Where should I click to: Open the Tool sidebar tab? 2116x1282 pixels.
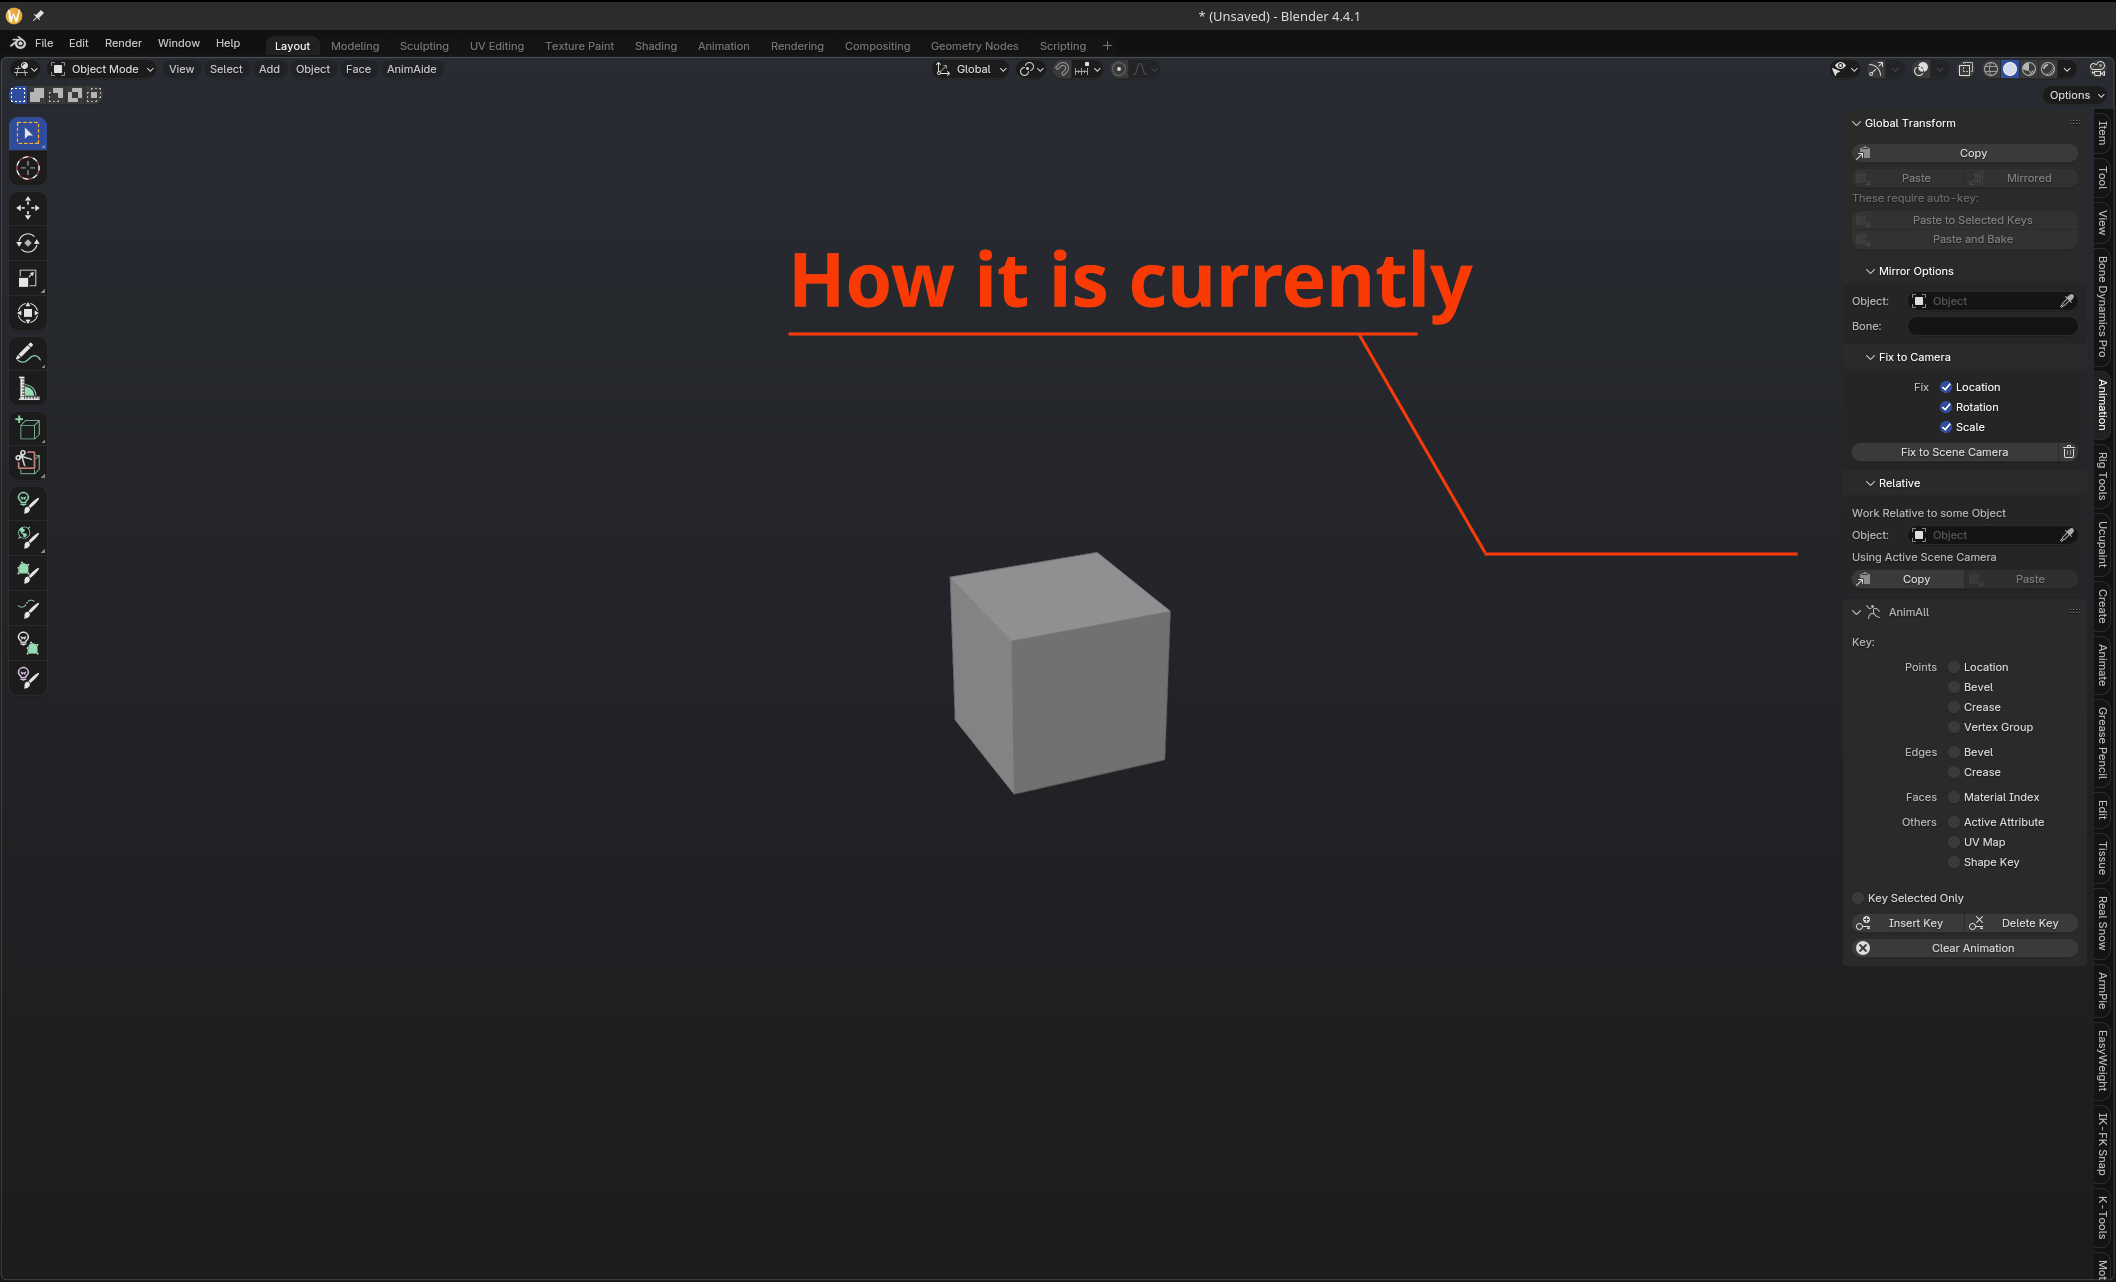[2103, 178]
